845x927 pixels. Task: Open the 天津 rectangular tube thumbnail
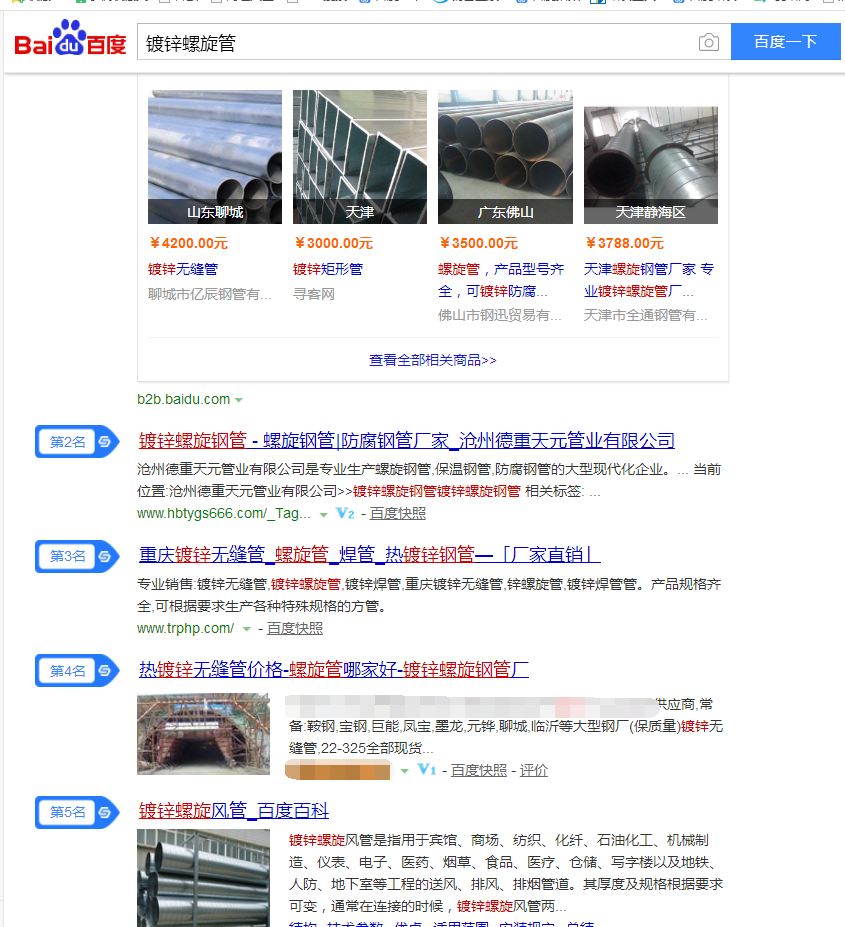click(x=360, y=157)
